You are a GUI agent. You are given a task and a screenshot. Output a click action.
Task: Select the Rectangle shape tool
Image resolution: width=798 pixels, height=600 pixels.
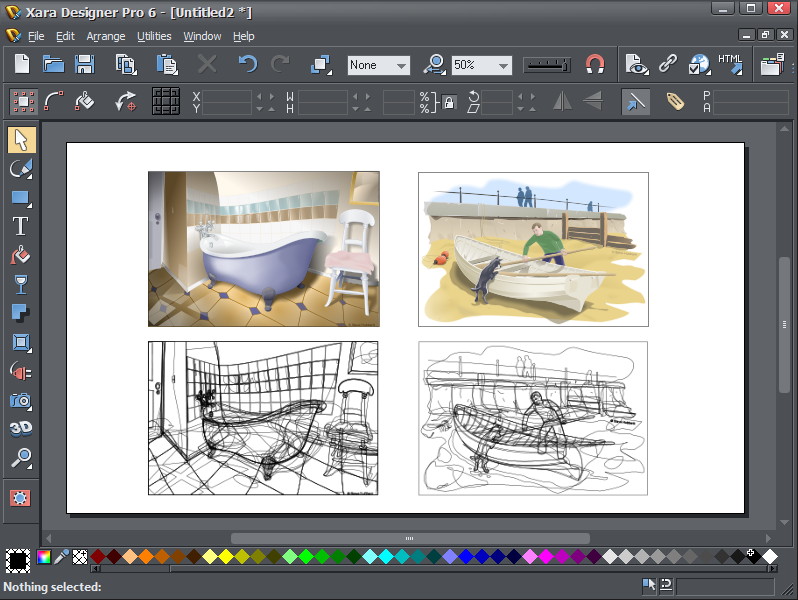click(21, 197)
